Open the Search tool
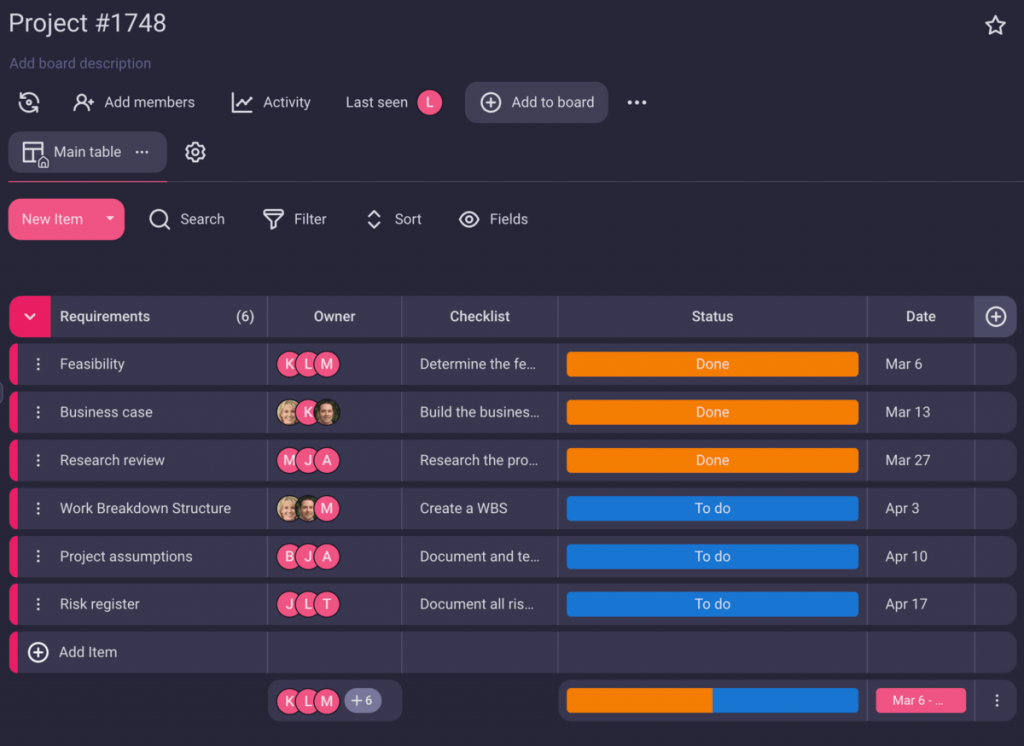The height and width of the screenshot is (746, 1024). coord(187,219)
